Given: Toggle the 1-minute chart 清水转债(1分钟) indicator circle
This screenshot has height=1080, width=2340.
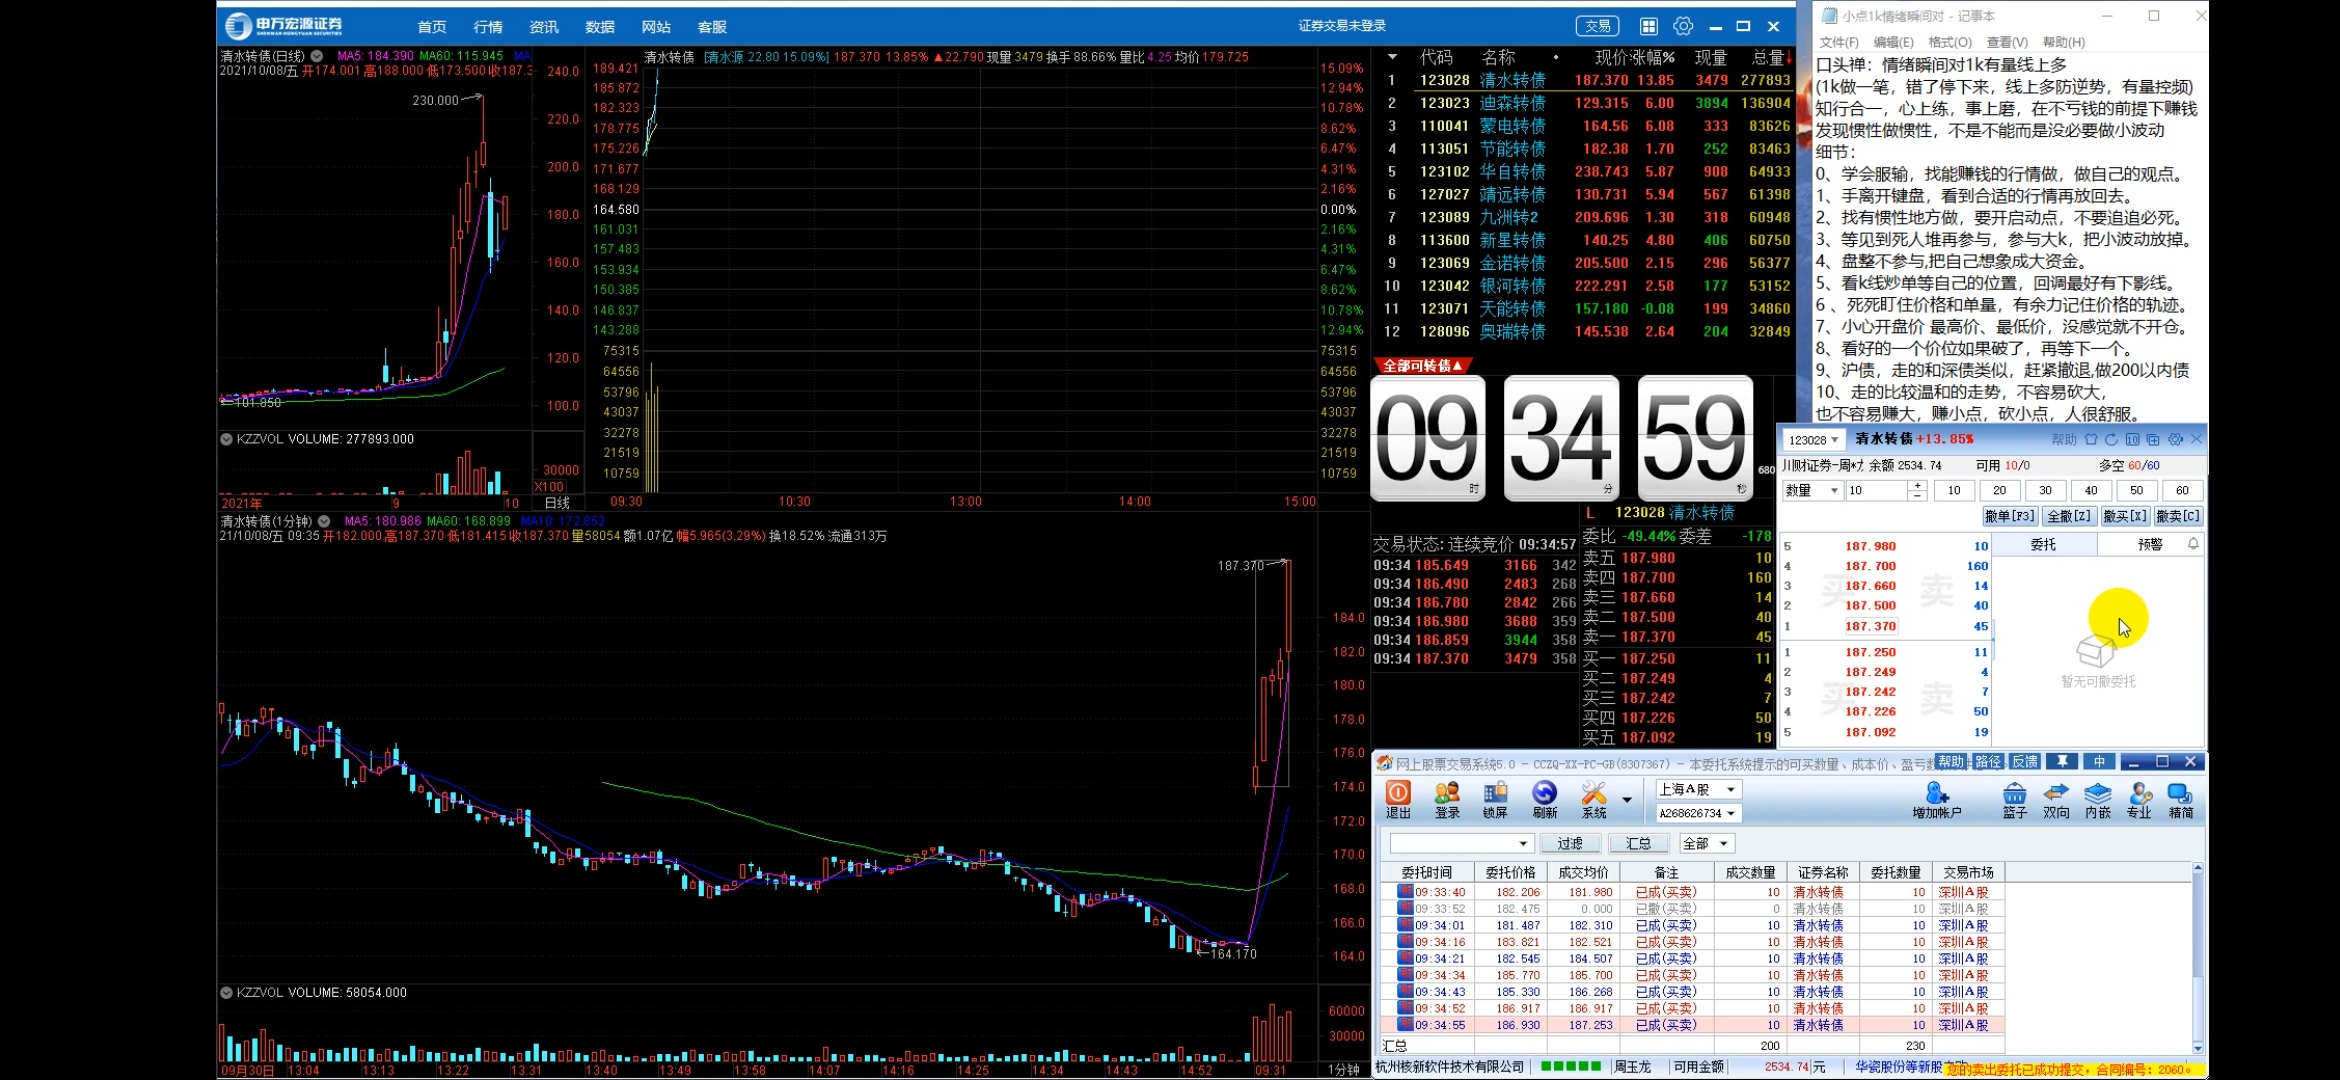Looking at the screenshot, I should [x=324, y=522].
